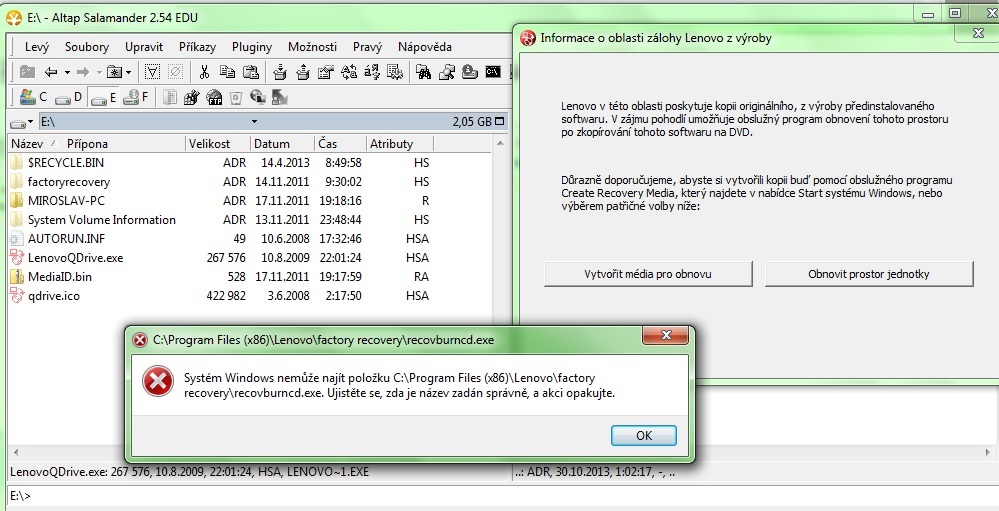The image size is (999, 511).
Task: Open the Příkazy menu
Action: 198,47
